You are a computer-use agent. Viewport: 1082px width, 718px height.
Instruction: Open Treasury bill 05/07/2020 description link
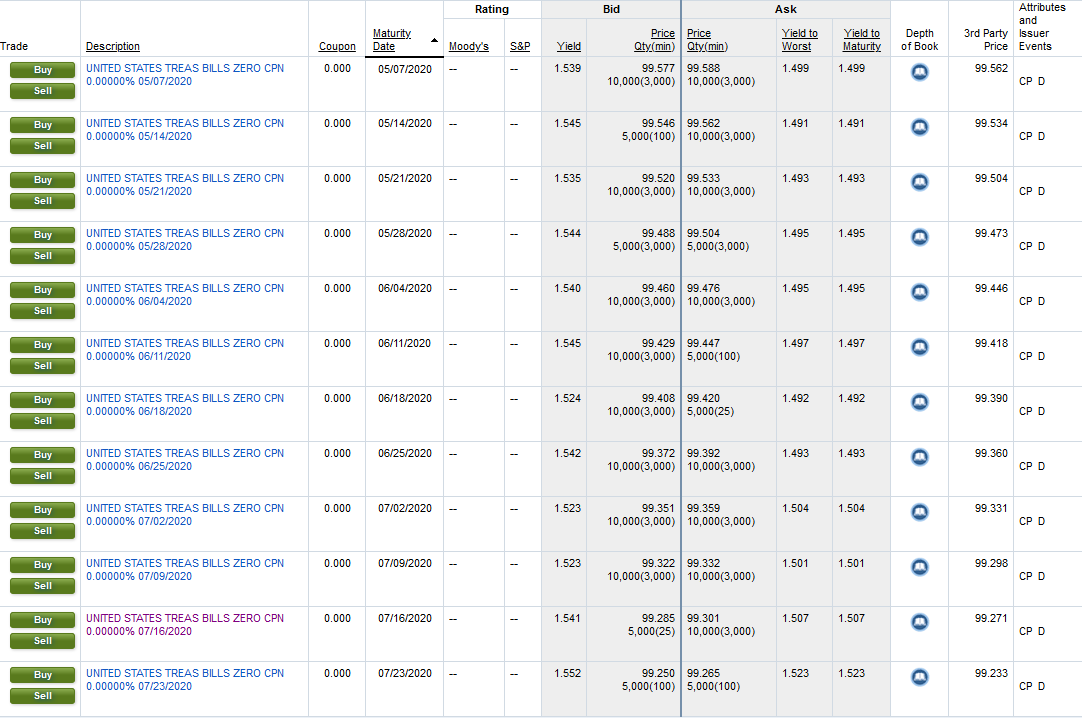point(185,74)
